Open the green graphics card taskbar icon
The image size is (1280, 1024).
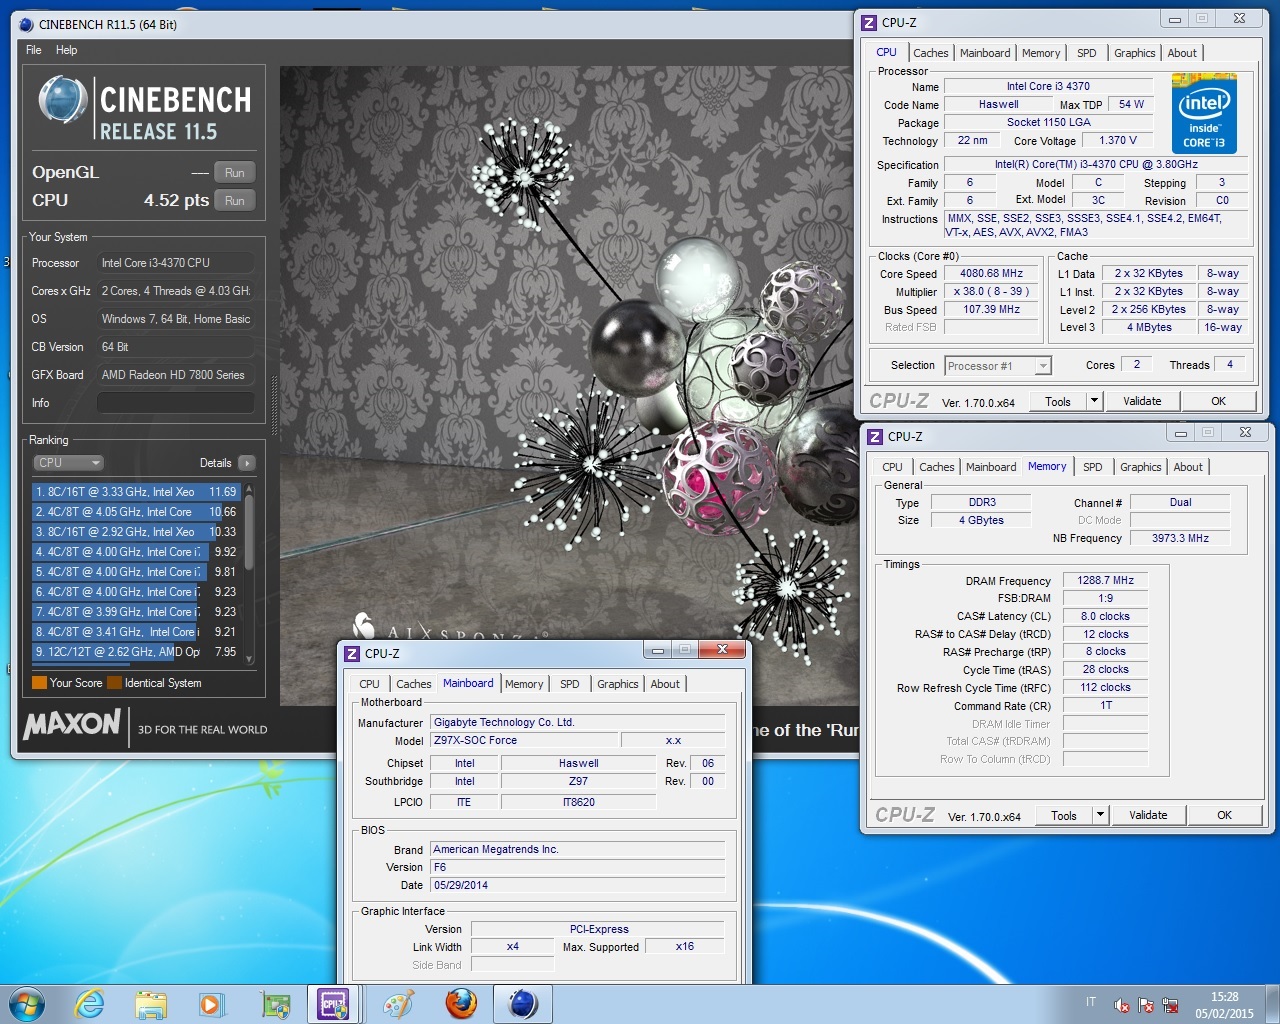pyautogui.click(x=275, y=1004)
